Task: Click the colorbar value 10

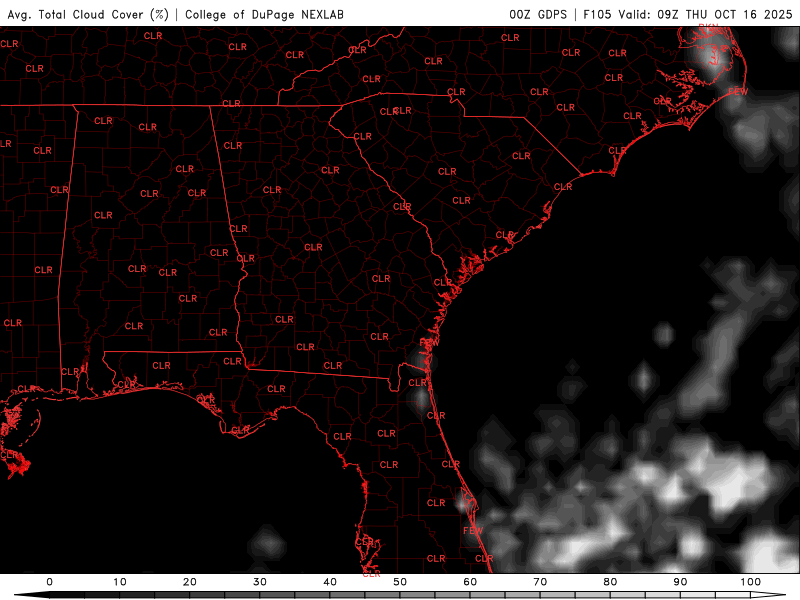Action: (119, 582)
